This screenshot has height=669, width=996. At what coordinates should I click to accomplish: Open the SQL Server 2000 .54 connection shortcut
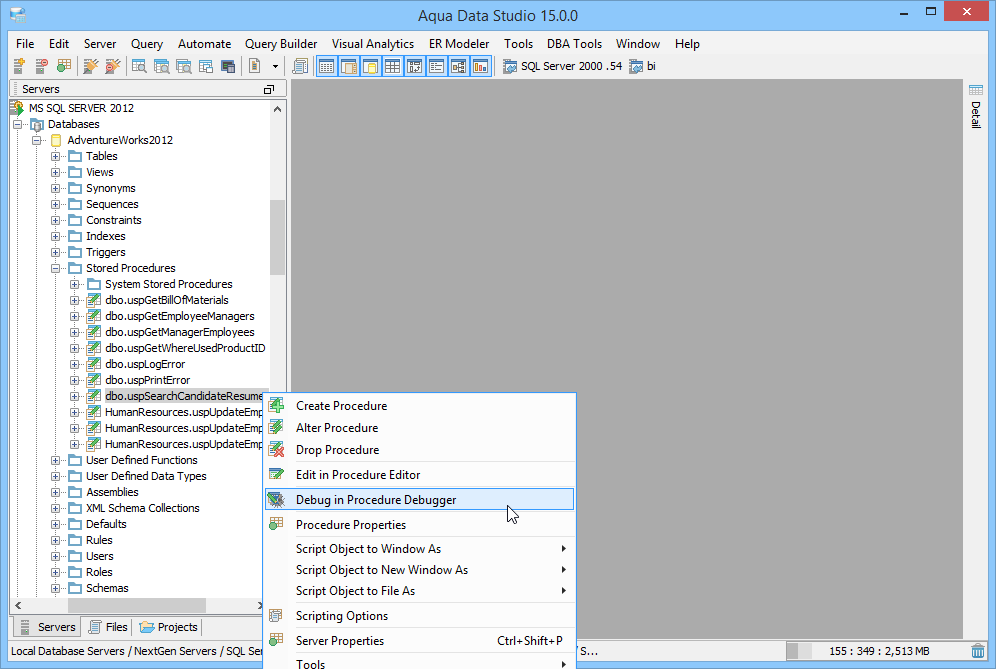point(563,66)
